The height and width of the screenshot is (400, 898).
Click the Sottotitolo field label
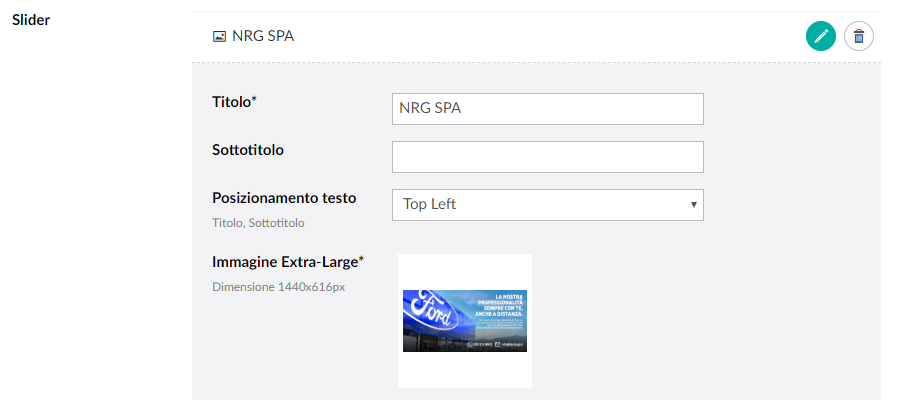coord(248,150)
